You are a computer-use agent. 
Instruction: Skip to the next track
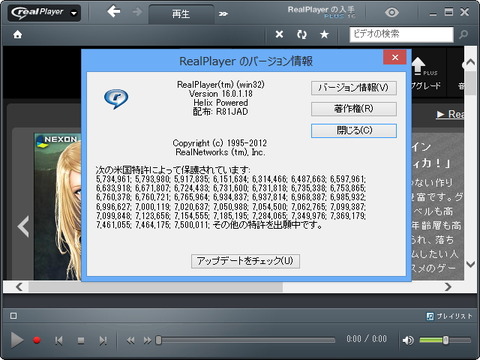[103, 340]
